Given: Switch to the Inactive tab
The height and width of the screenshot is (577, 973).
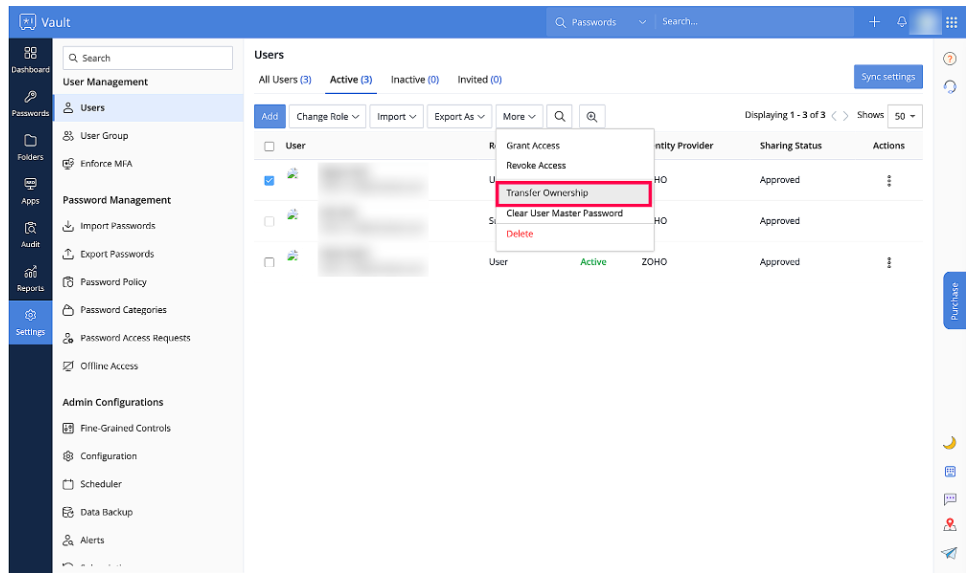Looking at the screenshot, I should tap(415, 79).
